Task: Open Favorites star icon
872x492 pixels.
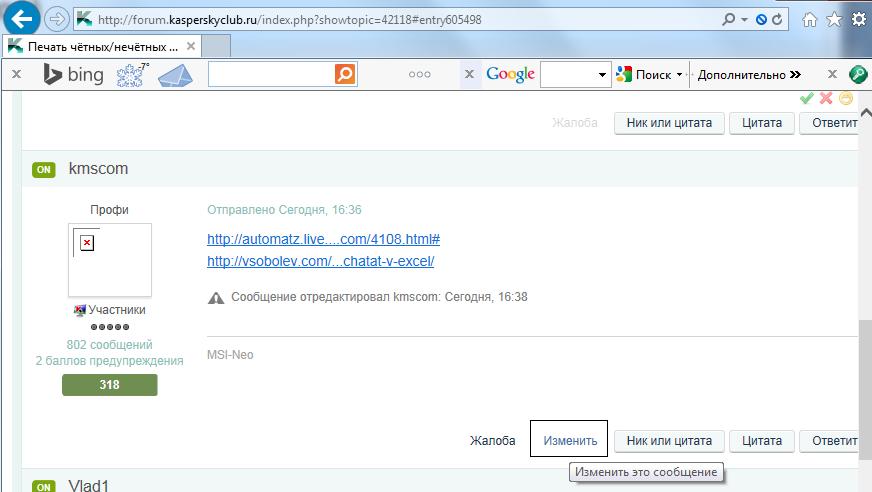Action: [834, 19]
